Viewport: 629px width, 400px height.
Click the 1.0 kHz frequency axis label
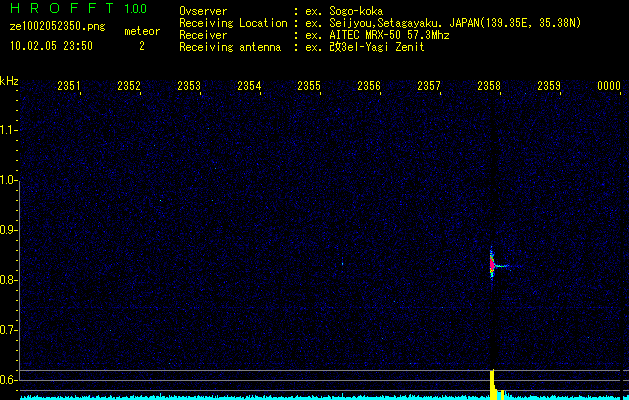pos(9,180)
